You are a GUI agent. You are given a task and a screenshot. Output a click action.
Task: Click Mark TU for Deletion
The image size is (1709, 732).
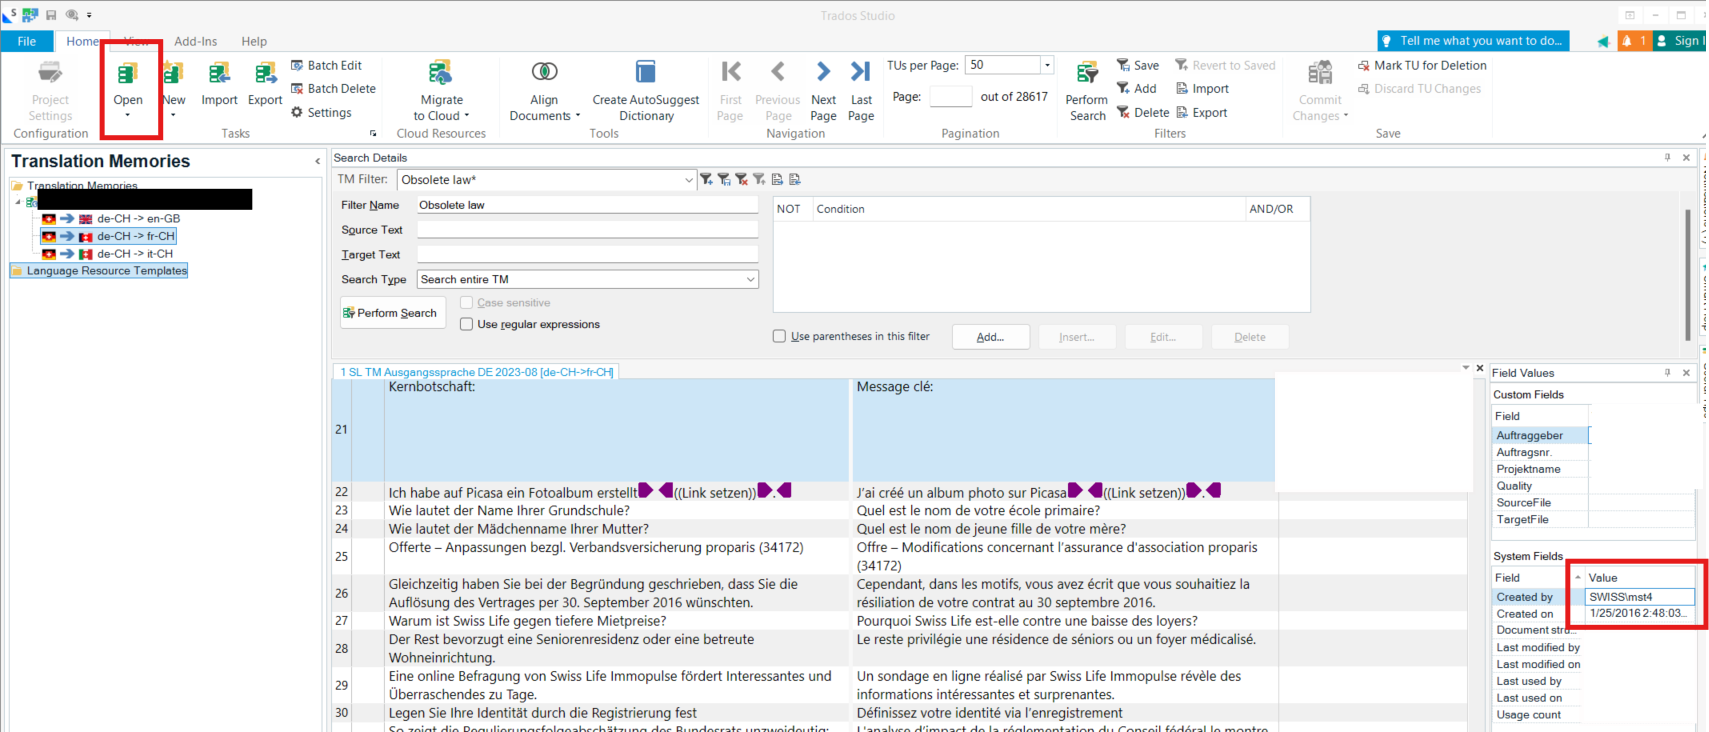coord(1422,65)
